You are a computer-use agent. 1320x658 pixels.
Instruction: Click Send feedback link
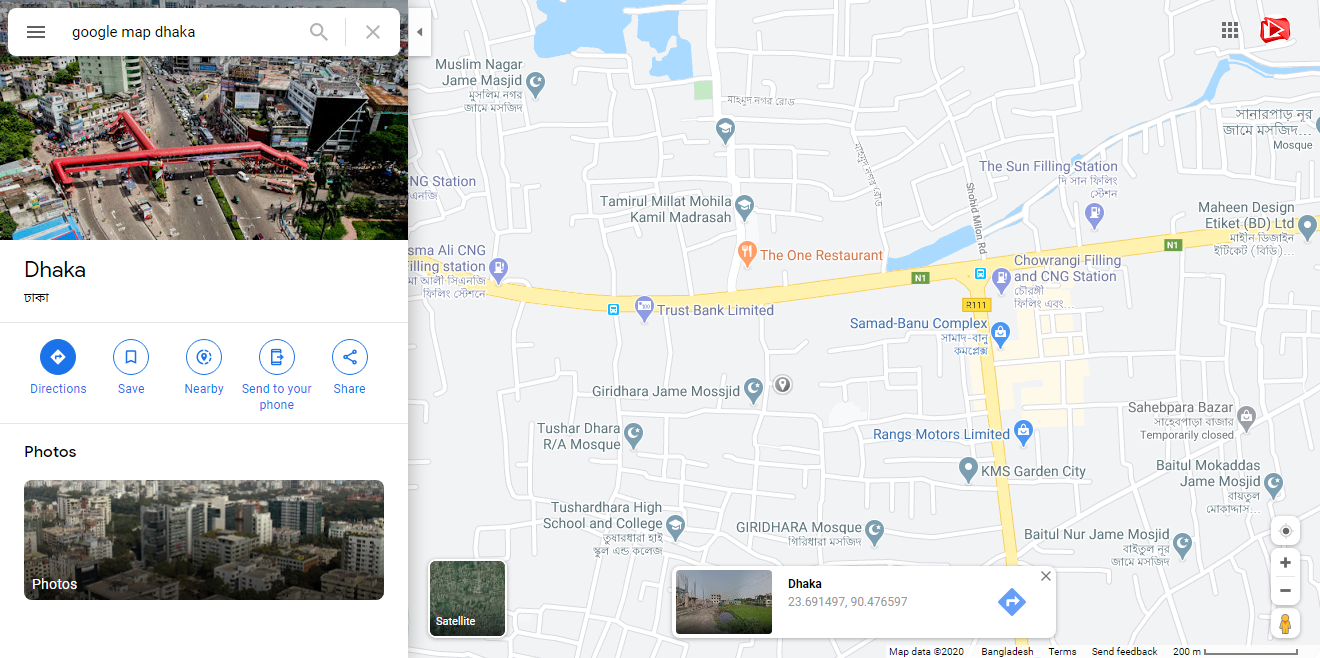coord(1124,652)
